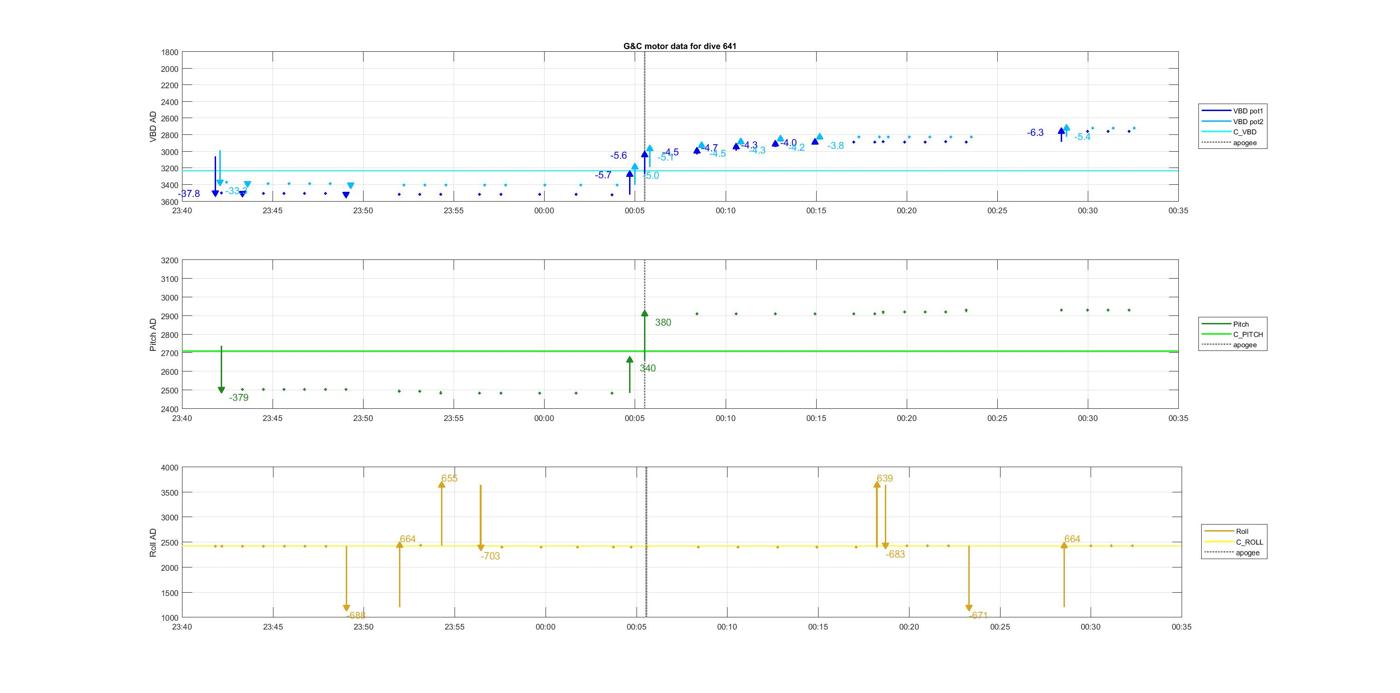Click the '-5.0' VBD data label
The width and height of the screenshot is (1400, 693).
coord(651,176)
